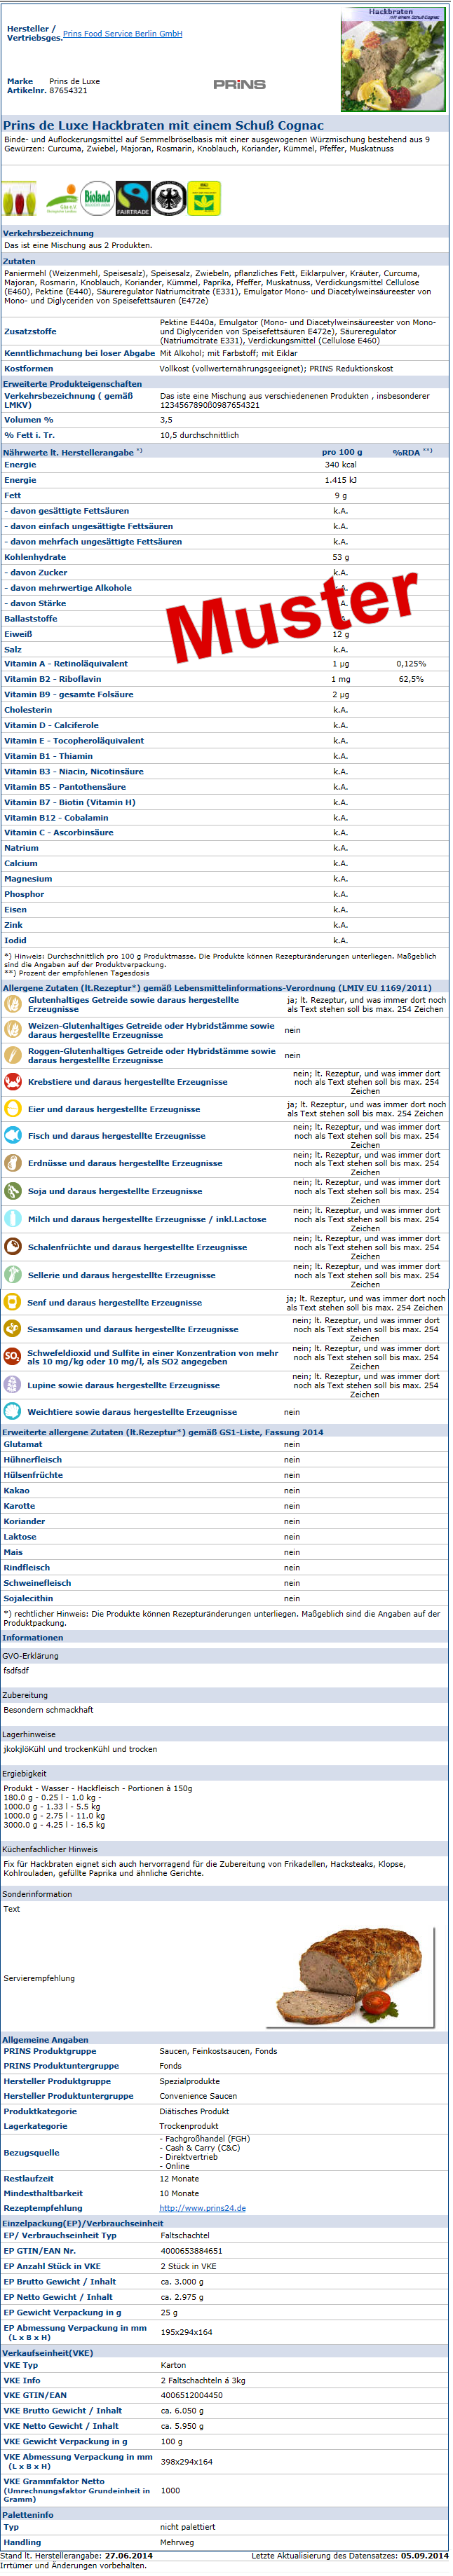Click the Milch allergen icon
This screenshot has width=453, height=2576.
click(13, 1218)
